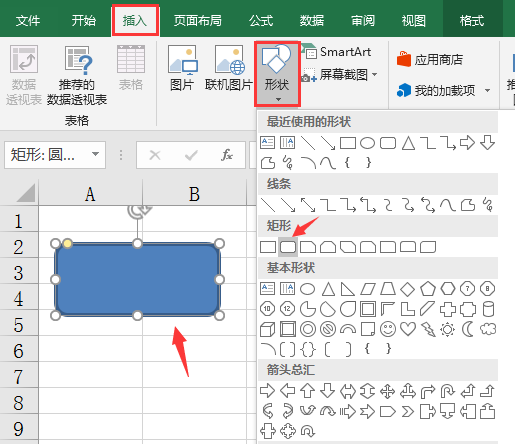
Task: Choose the recently used text box shape
Action: point(267,143)
